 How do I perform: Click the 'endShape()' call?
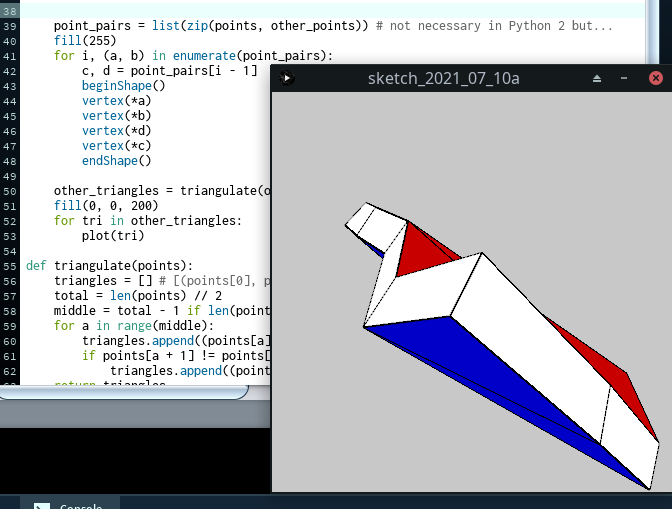point(117,161)
